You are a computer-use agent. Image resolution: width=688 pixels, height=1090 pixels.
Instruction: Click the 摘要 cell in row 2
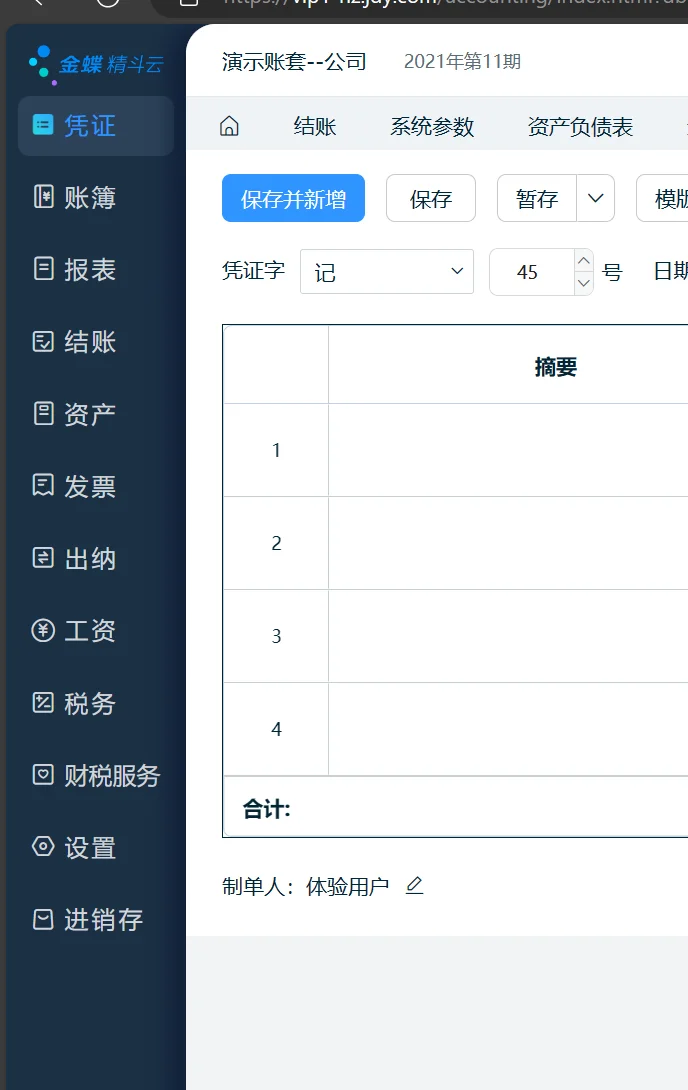508,543
